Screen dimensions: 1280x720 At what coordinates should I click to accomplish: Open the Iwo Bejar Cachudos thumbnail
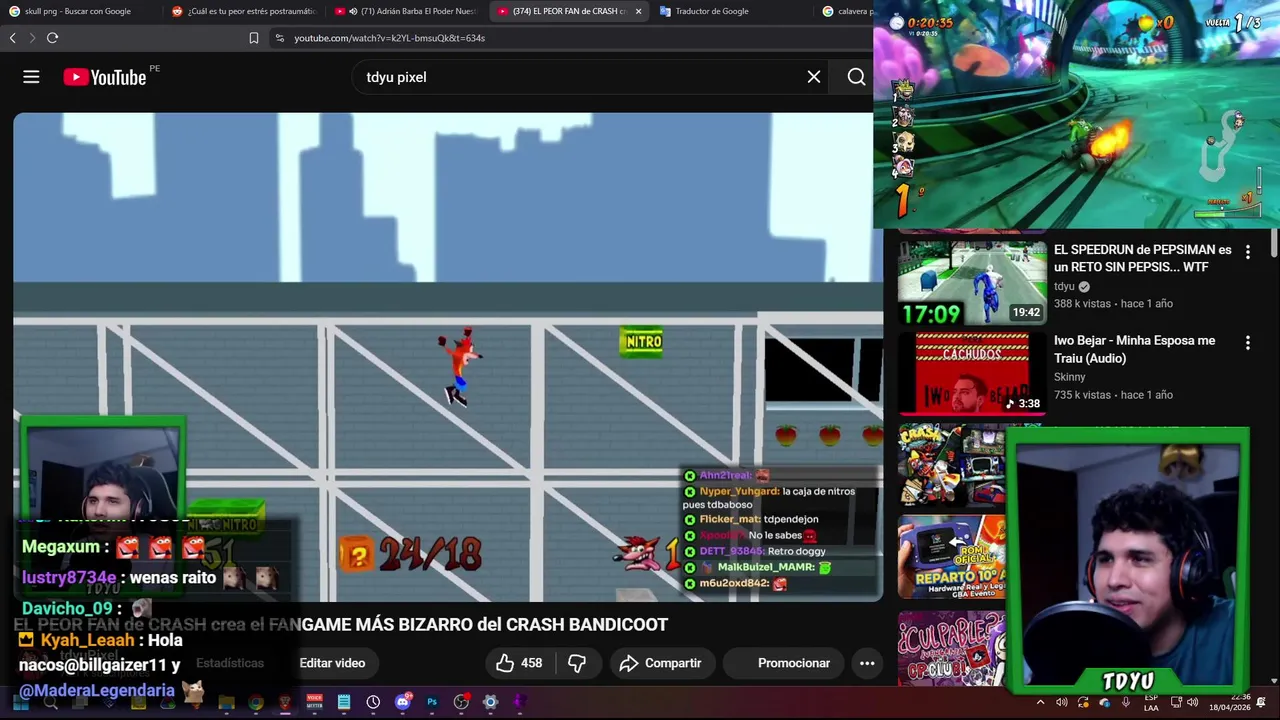point(971,373)
